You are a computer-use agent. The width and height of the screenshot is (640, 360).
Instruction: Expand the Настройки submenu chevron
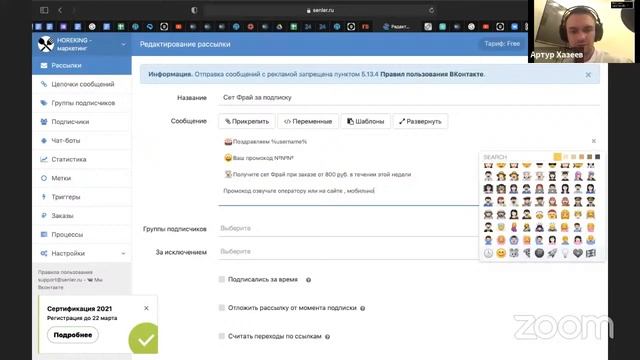point(123,253)
